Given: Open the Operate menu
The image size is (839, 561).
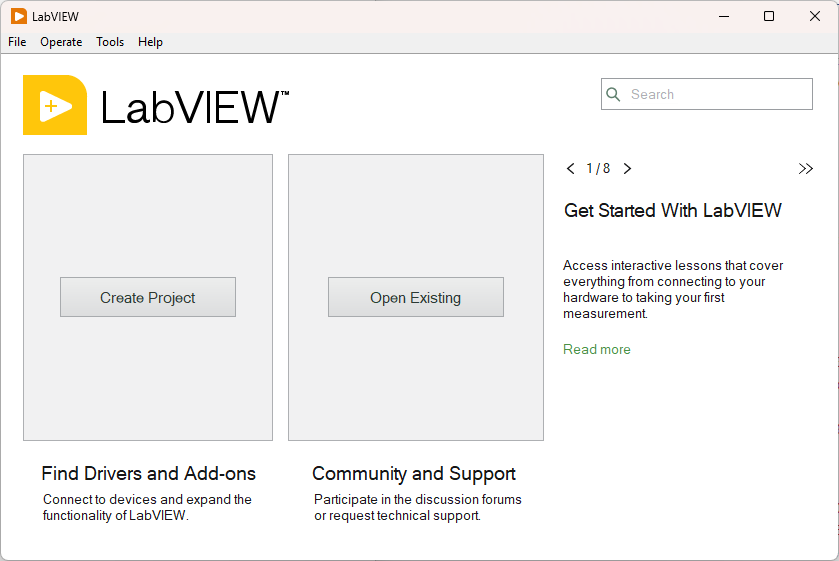Looking at the screenshot, I should (61, 42).
